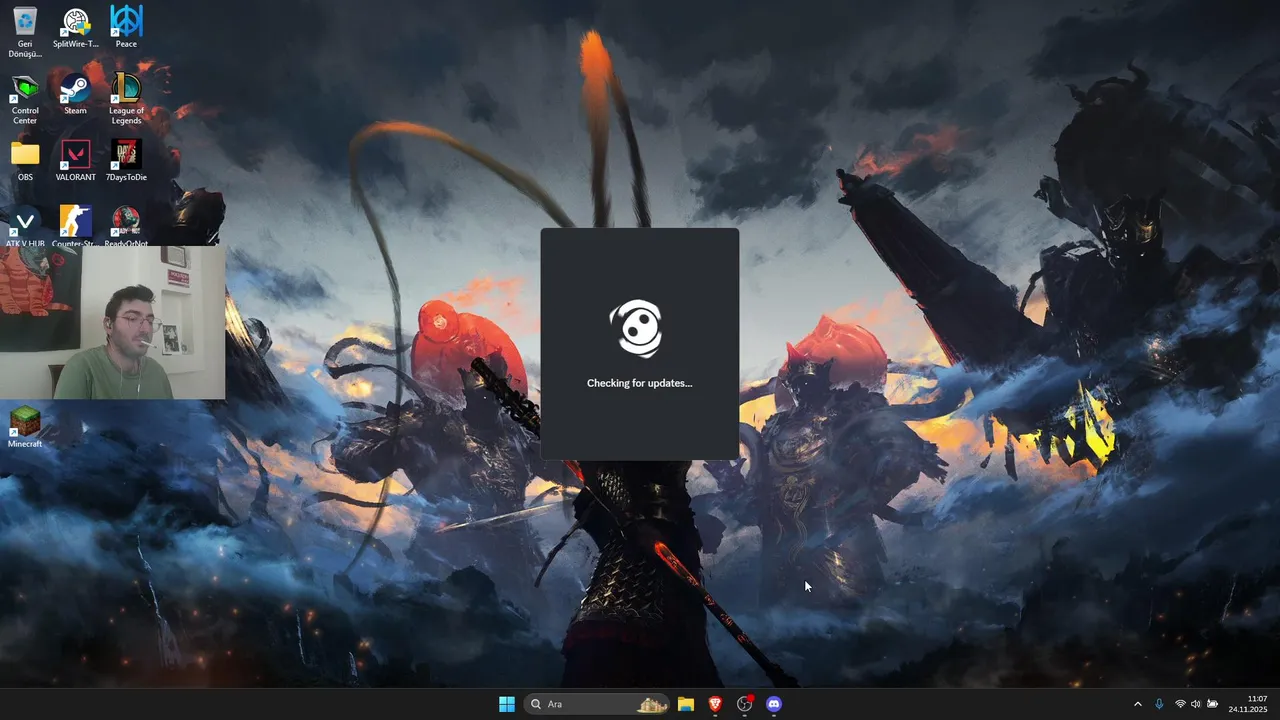Click the Ara taskbar search box
The width and height of the screenshot is (1280, 720).
coord(597,704)
